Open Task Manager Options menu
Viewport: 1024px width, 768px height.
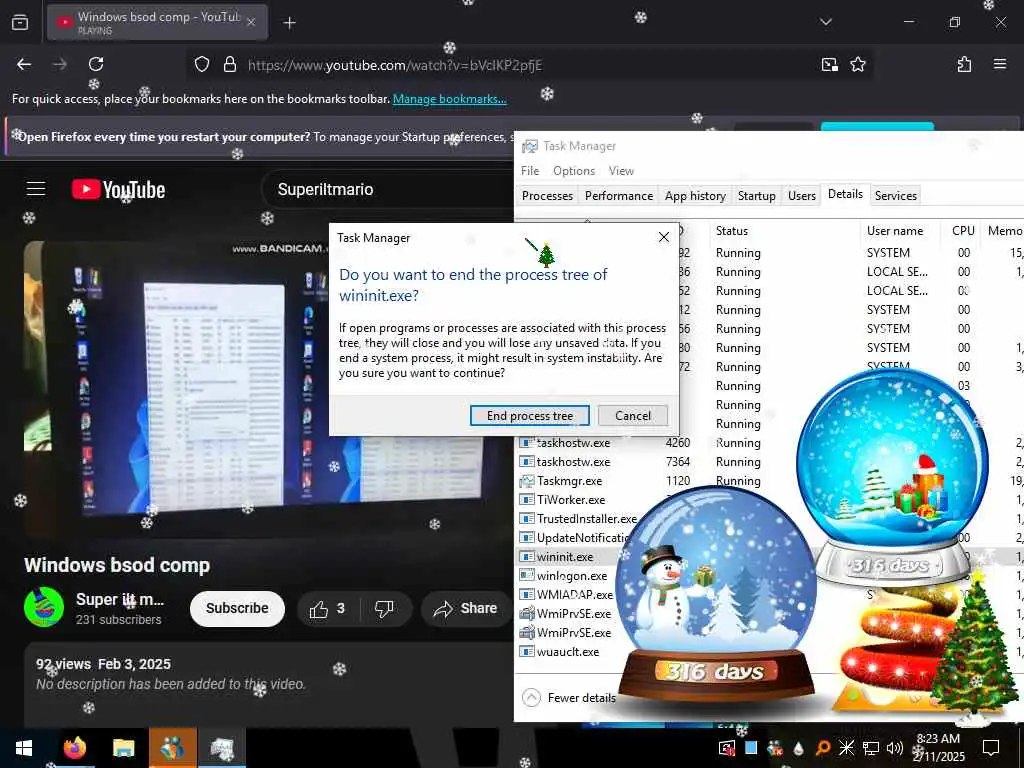(574, 170)
